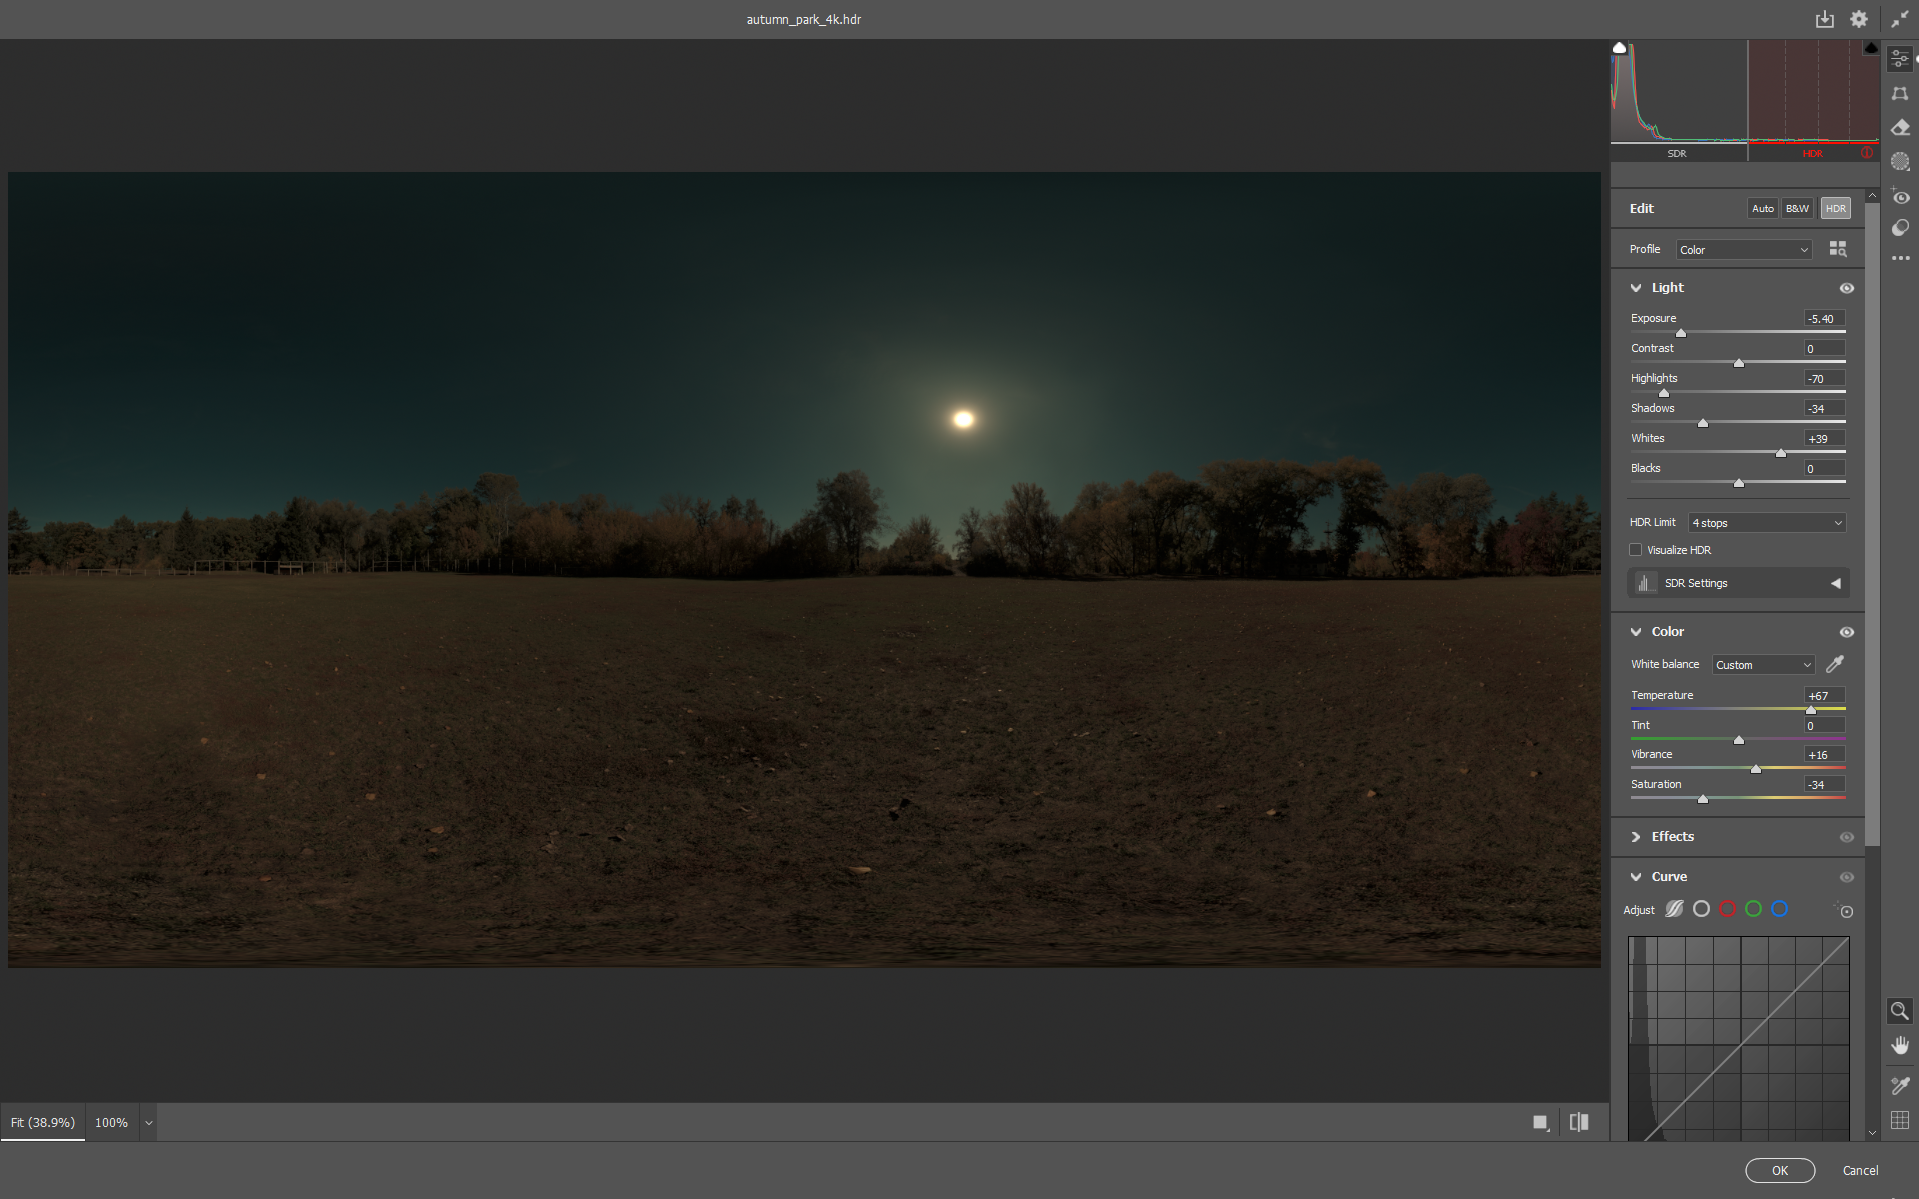Open Camera Raw preferences gear
The width and height of the screenshot is (1919, 1199).
click(1859, 19)
